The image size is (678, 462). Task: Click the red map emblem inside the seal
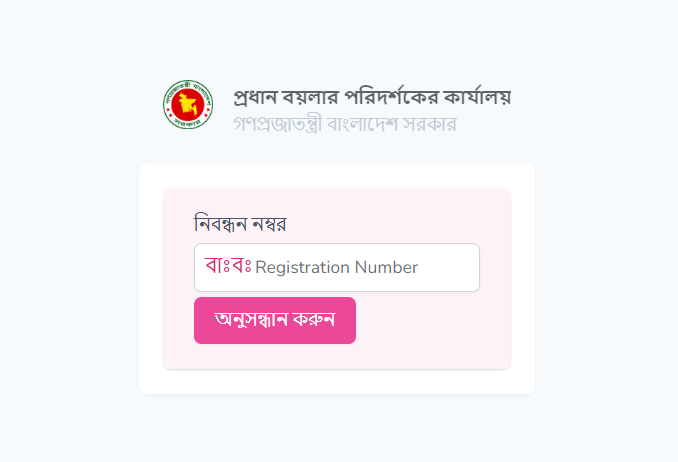[187, 103]
